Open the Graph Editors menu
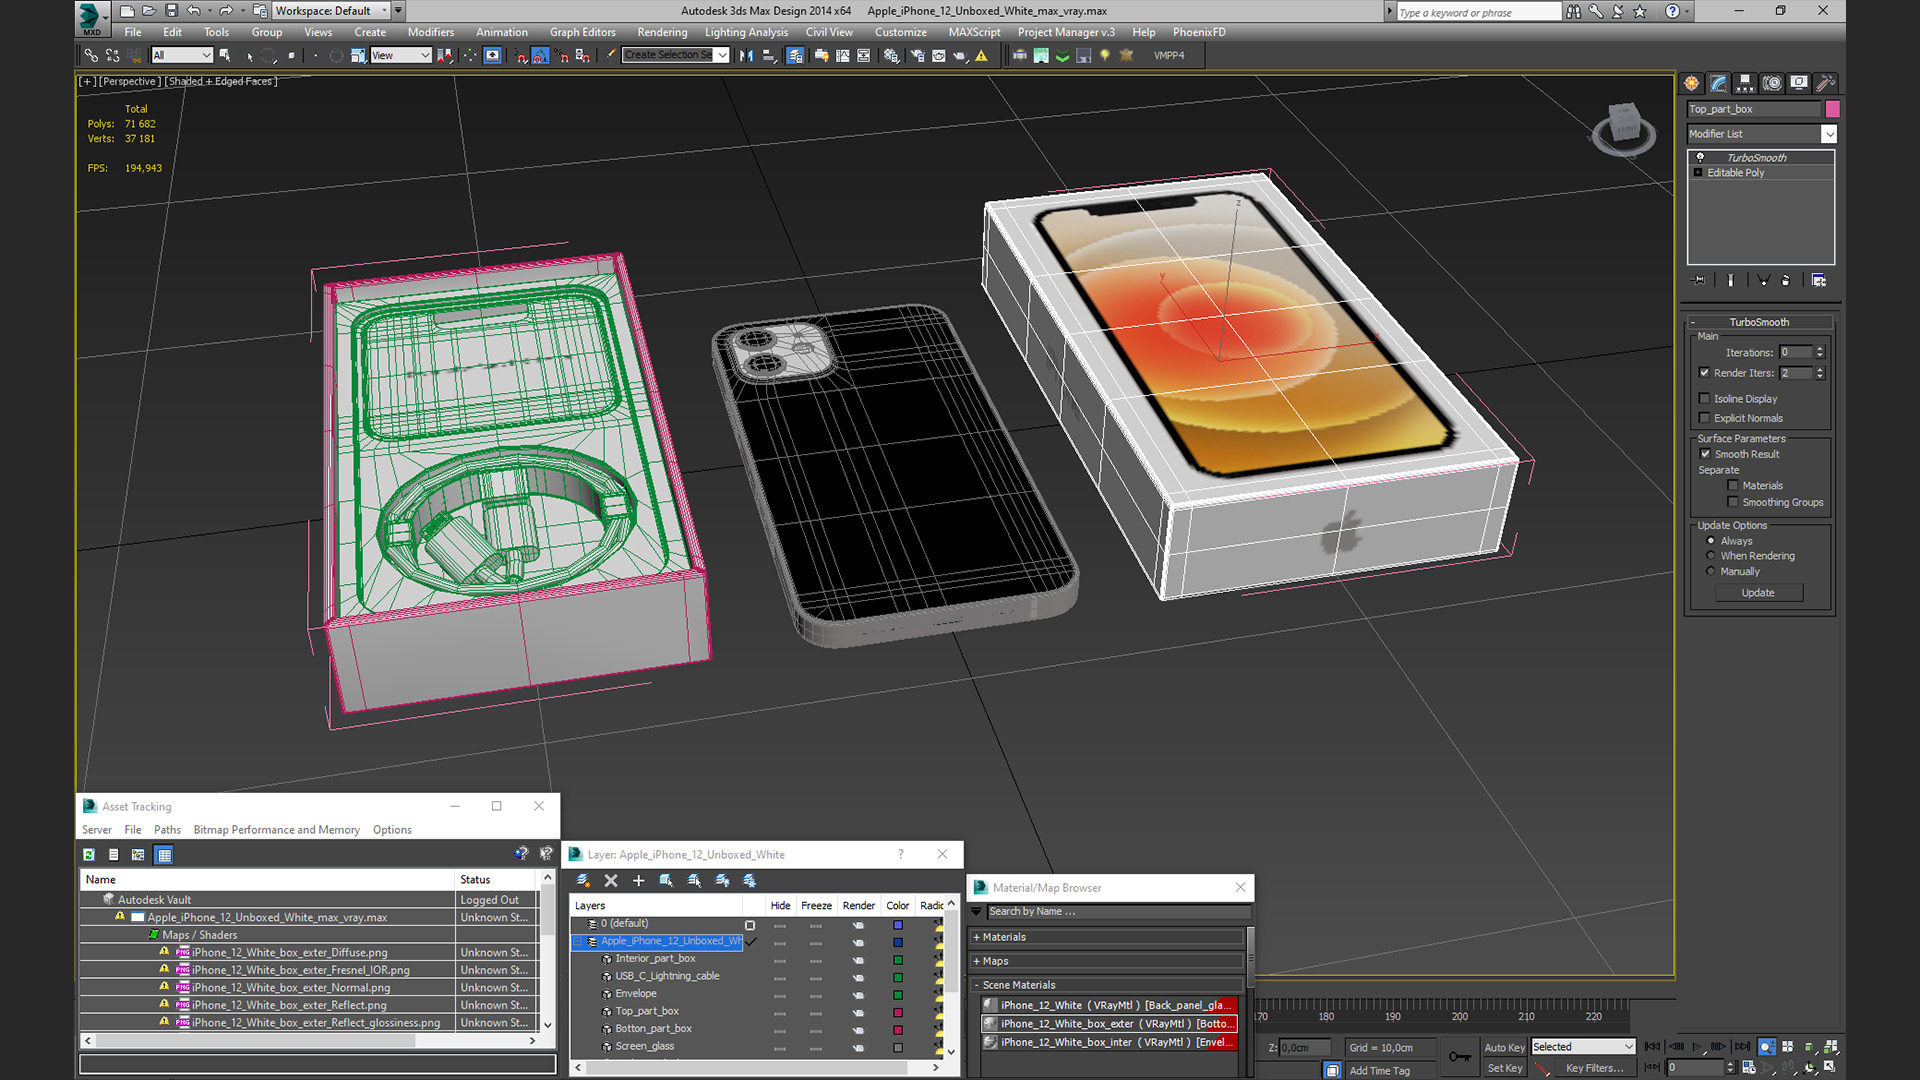The image size is (1920, 1080). click(583, 32)
